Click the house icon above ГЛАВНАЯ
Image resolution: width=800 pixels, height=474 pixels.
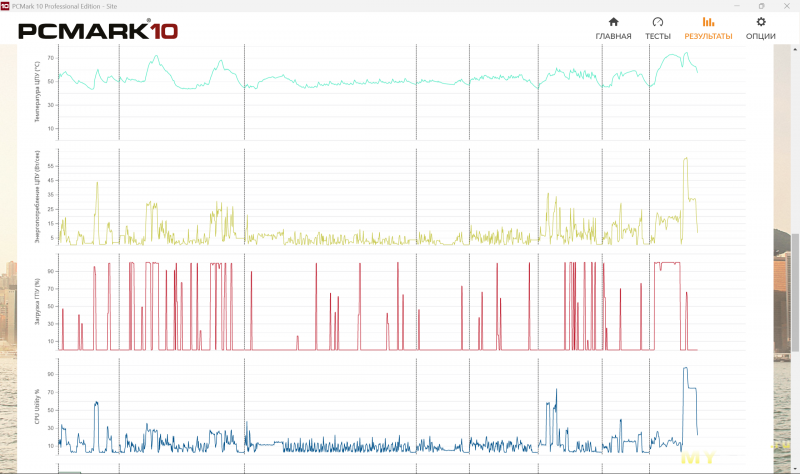pos(613,21)
